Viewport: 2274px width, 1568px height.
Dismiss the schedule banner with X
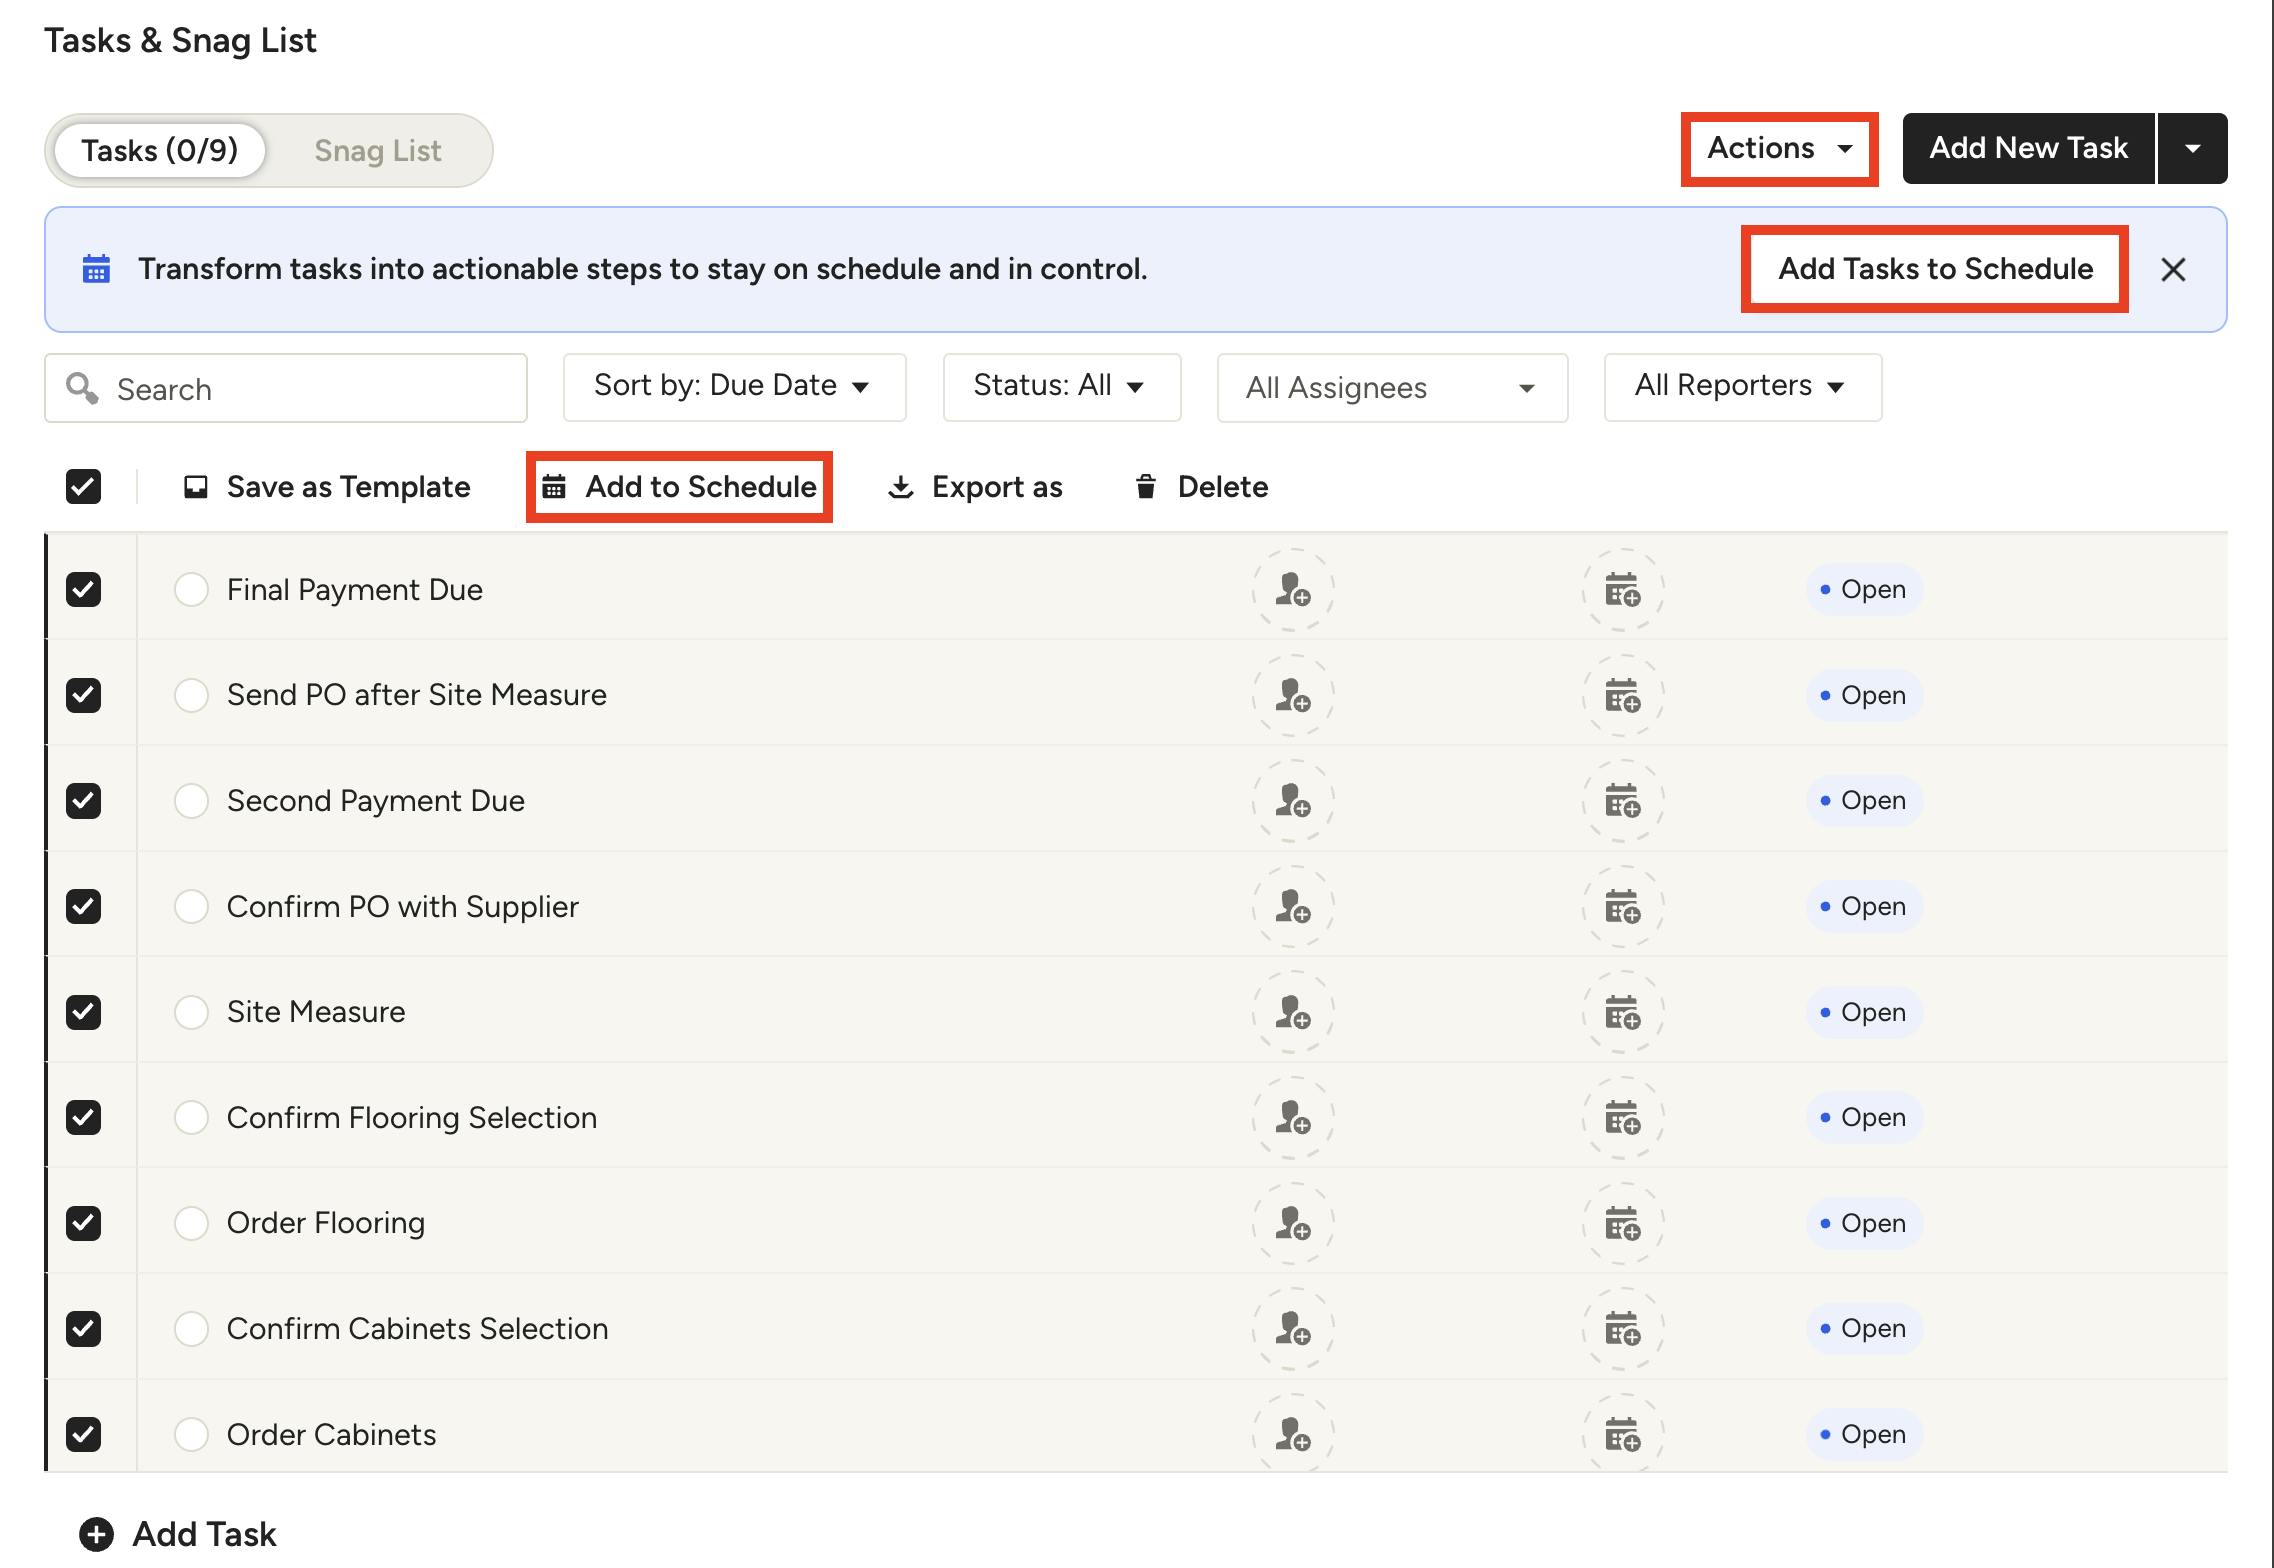pyautogui.click(x=2172, y=270)
